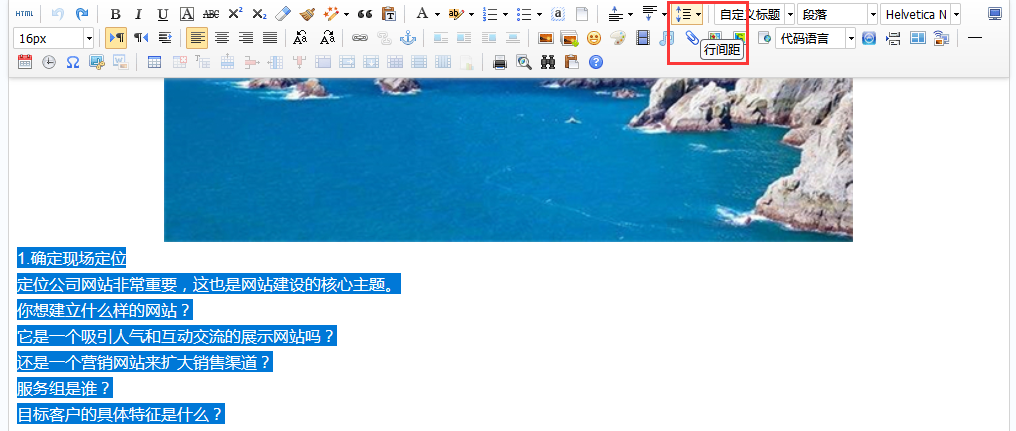Toggle right-to-left text direction
Screen dimensions: 1016x431
click(141, 38)
